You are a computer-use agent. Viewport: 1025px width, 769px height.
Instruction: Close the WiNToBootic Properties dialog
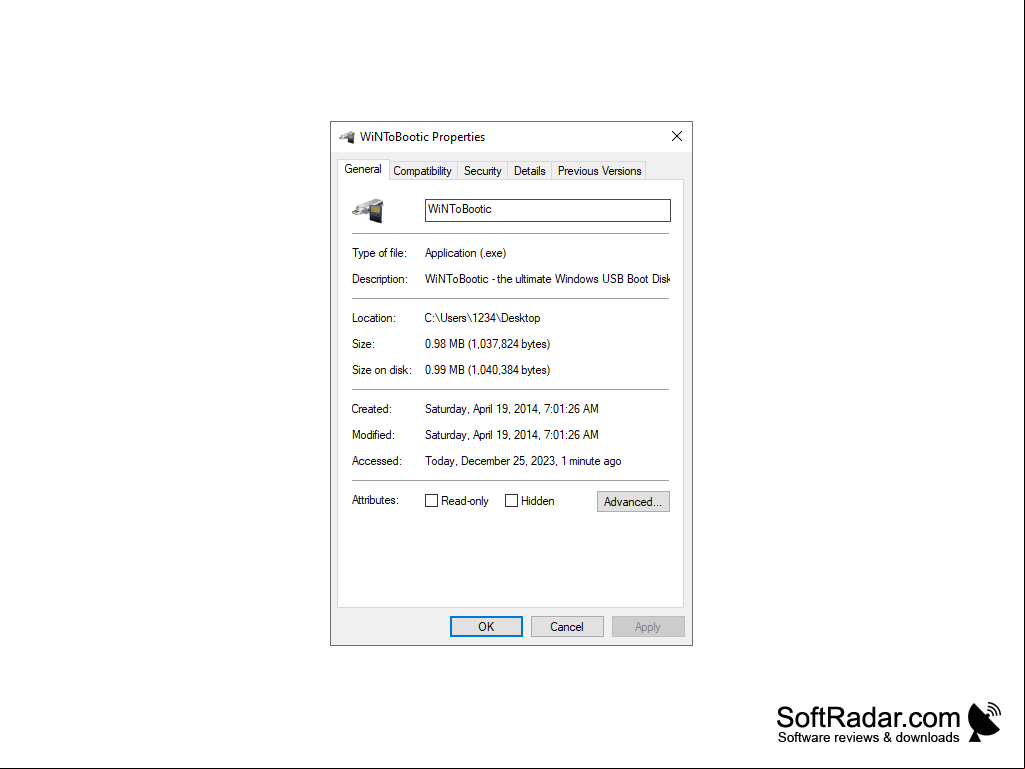677,136
